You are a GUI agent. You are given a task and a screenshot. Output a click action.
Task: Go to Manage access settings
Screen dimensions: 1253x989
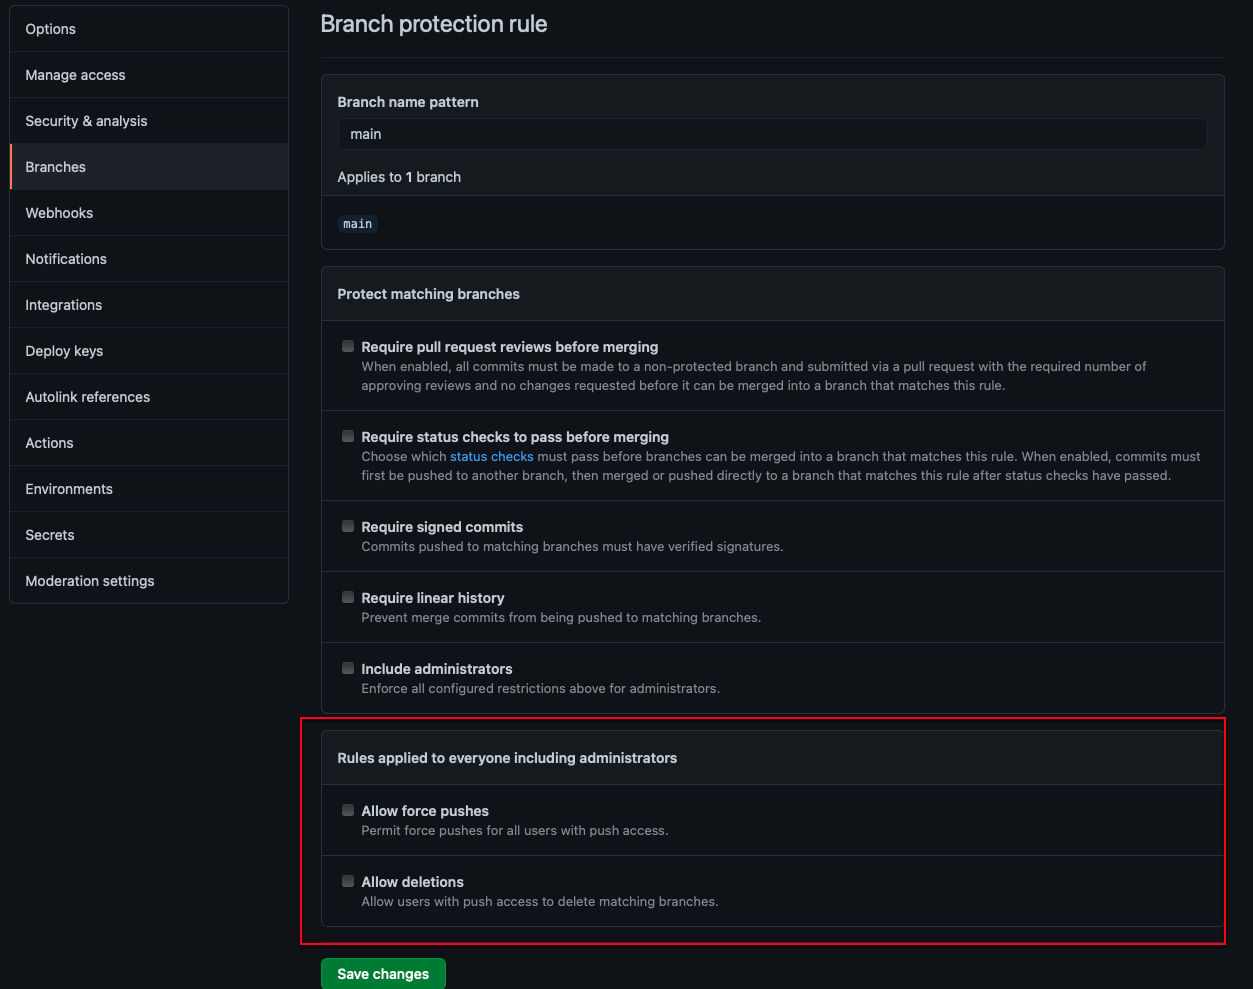point(75,75)
